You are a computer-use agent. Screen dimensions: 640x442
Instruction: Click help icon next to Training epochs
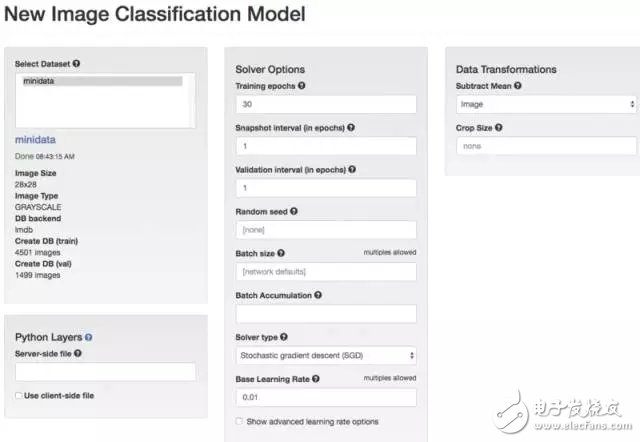[x=302, y=86]
